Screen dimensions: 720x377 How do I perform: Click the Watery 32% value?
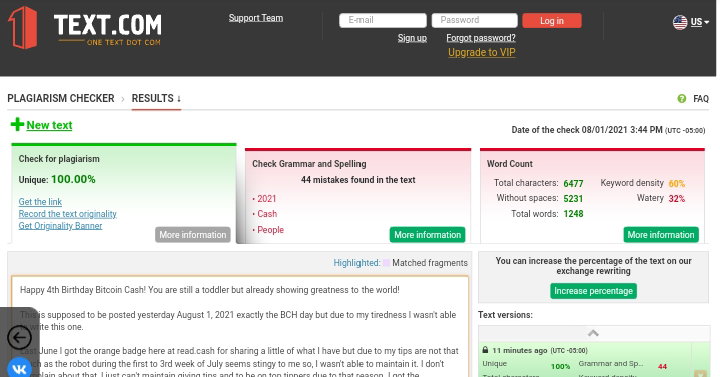click(676, 199)
